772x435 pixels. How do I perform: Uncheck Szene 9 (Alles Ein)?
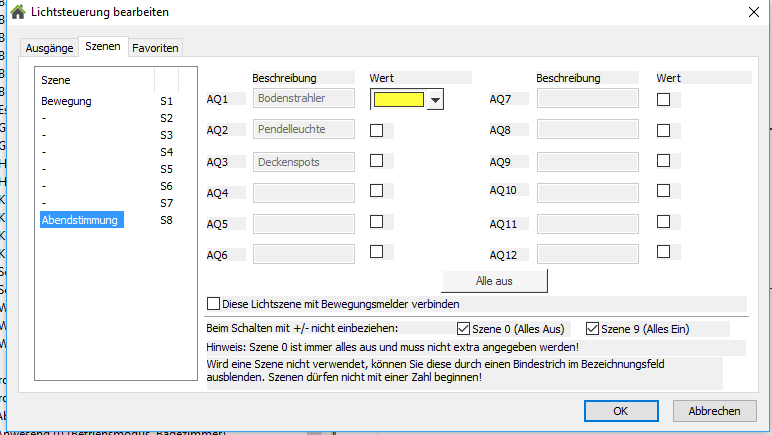point(592,328)
